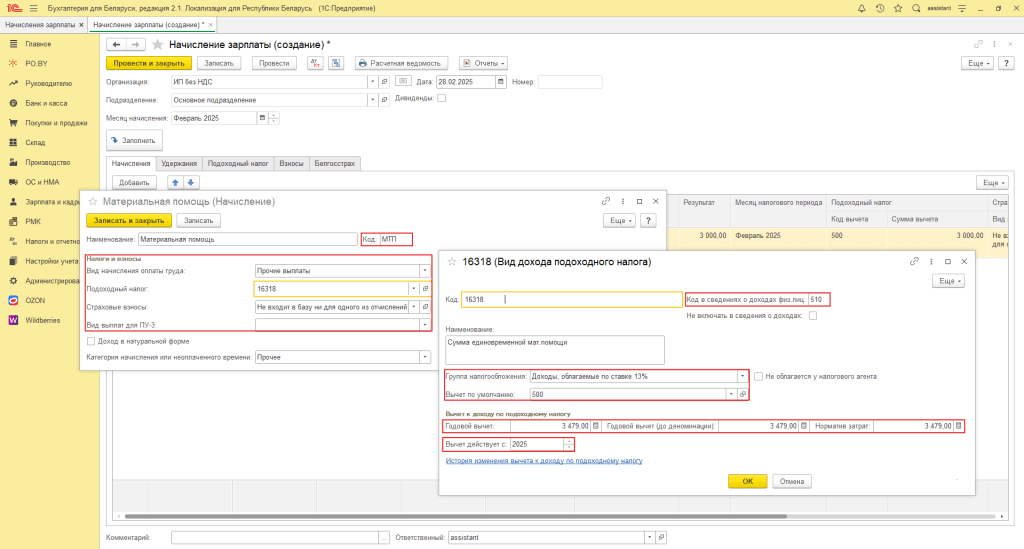Open history clock icon in title bar
The width and height of the screenshot is (1024, 549).
pyautogui.click(x=880, y=8)
